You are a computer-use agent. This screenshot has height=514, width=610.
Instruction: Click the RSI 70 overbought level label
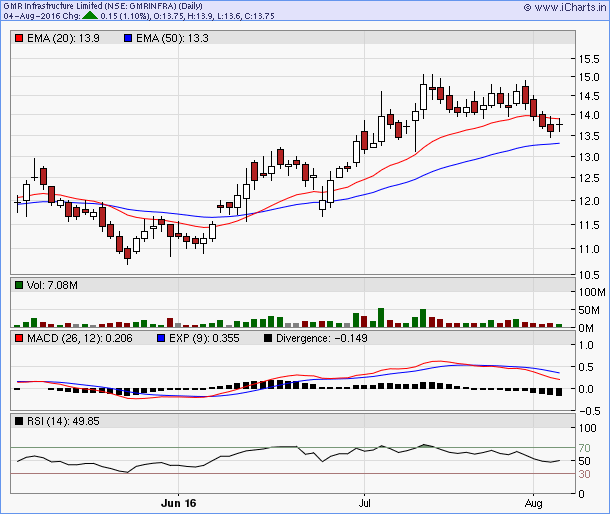coord(584,448)
